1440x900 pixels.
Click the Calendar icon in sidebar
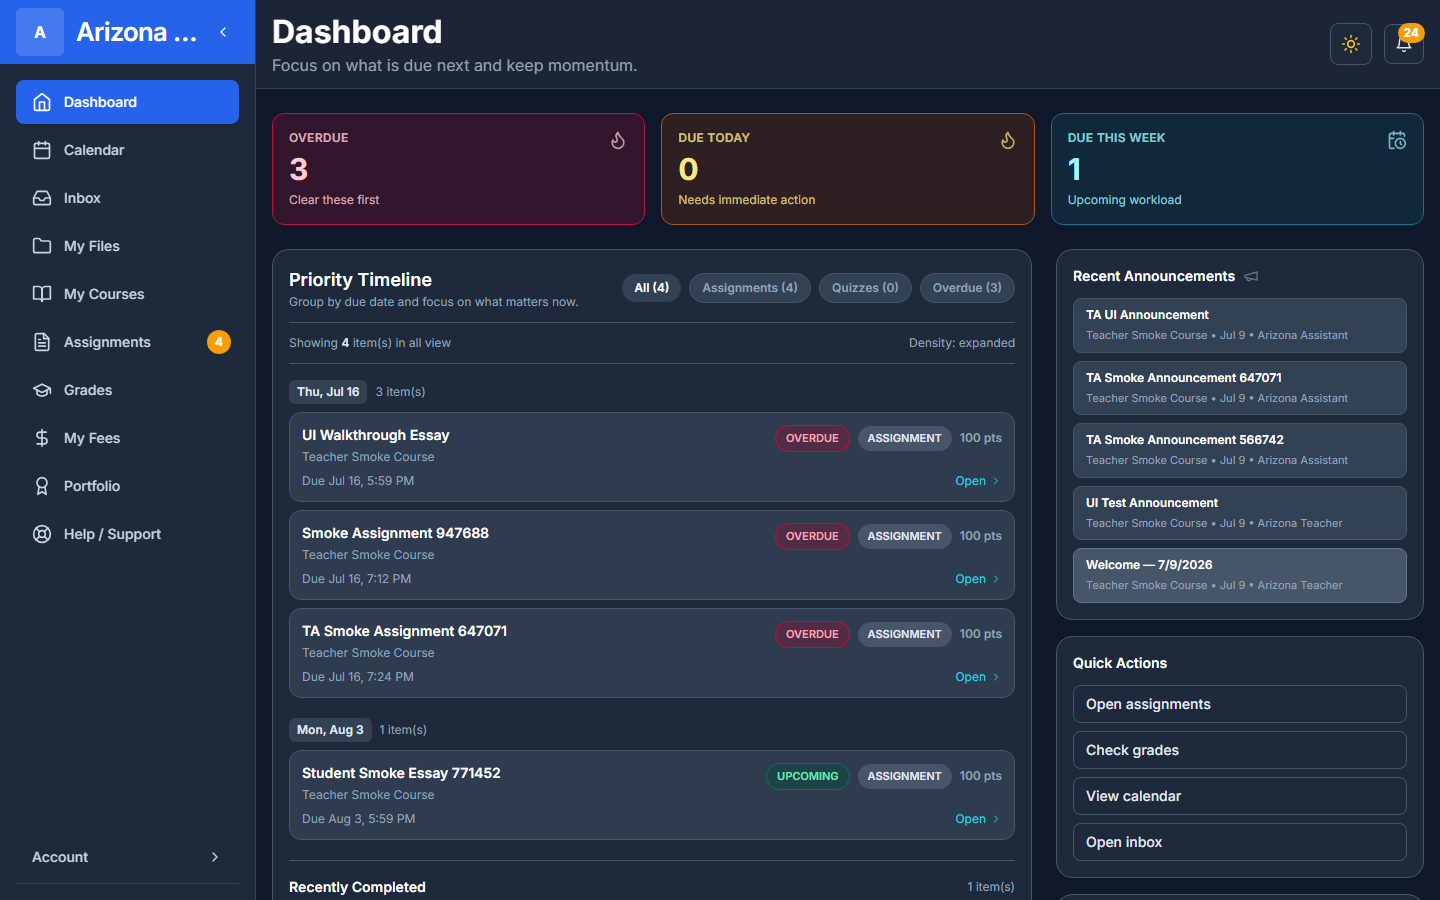click(x=42, y=150)
